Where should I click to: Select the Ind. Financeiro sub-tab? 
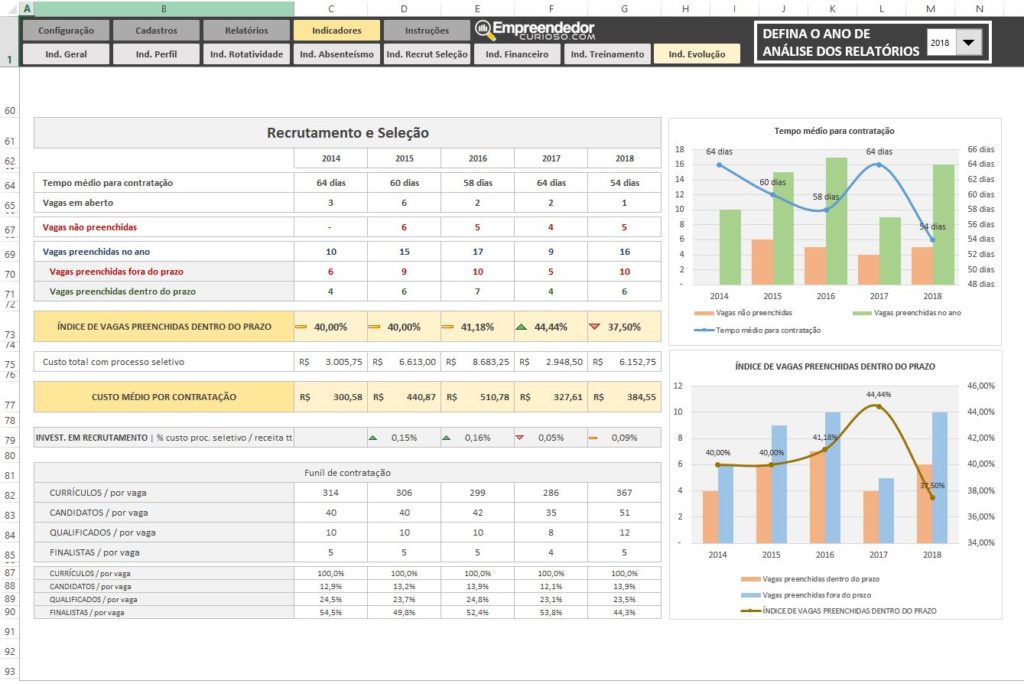tap(516, 55)
